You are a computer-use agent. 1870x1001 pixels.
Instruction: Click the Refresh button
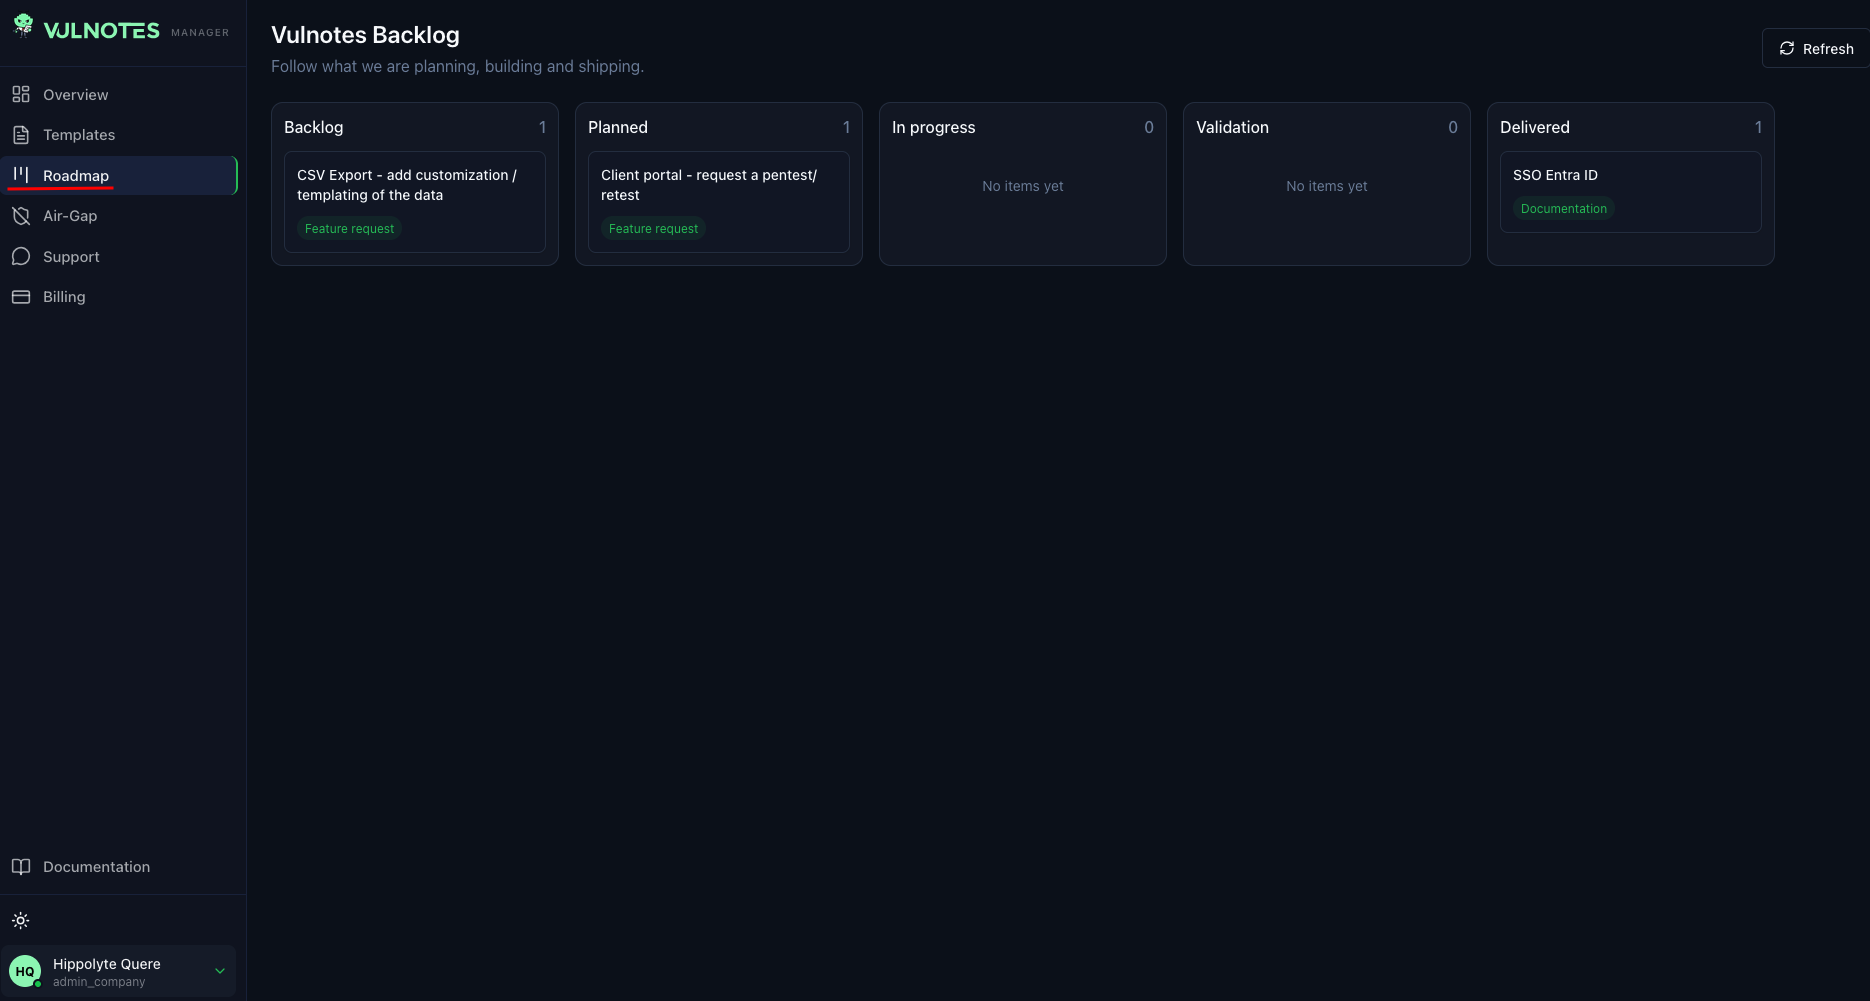pyautogui.click(x=1815, y=48)
